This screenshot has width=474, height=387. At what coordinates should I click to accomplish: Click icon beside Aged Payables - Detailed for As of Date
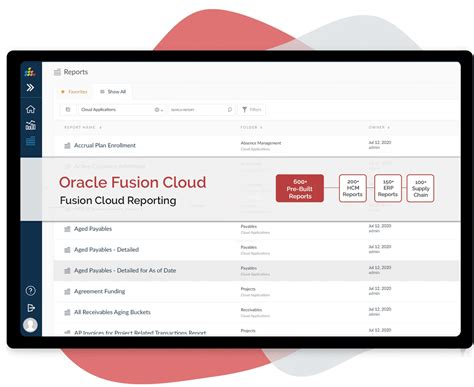[67, 271]
